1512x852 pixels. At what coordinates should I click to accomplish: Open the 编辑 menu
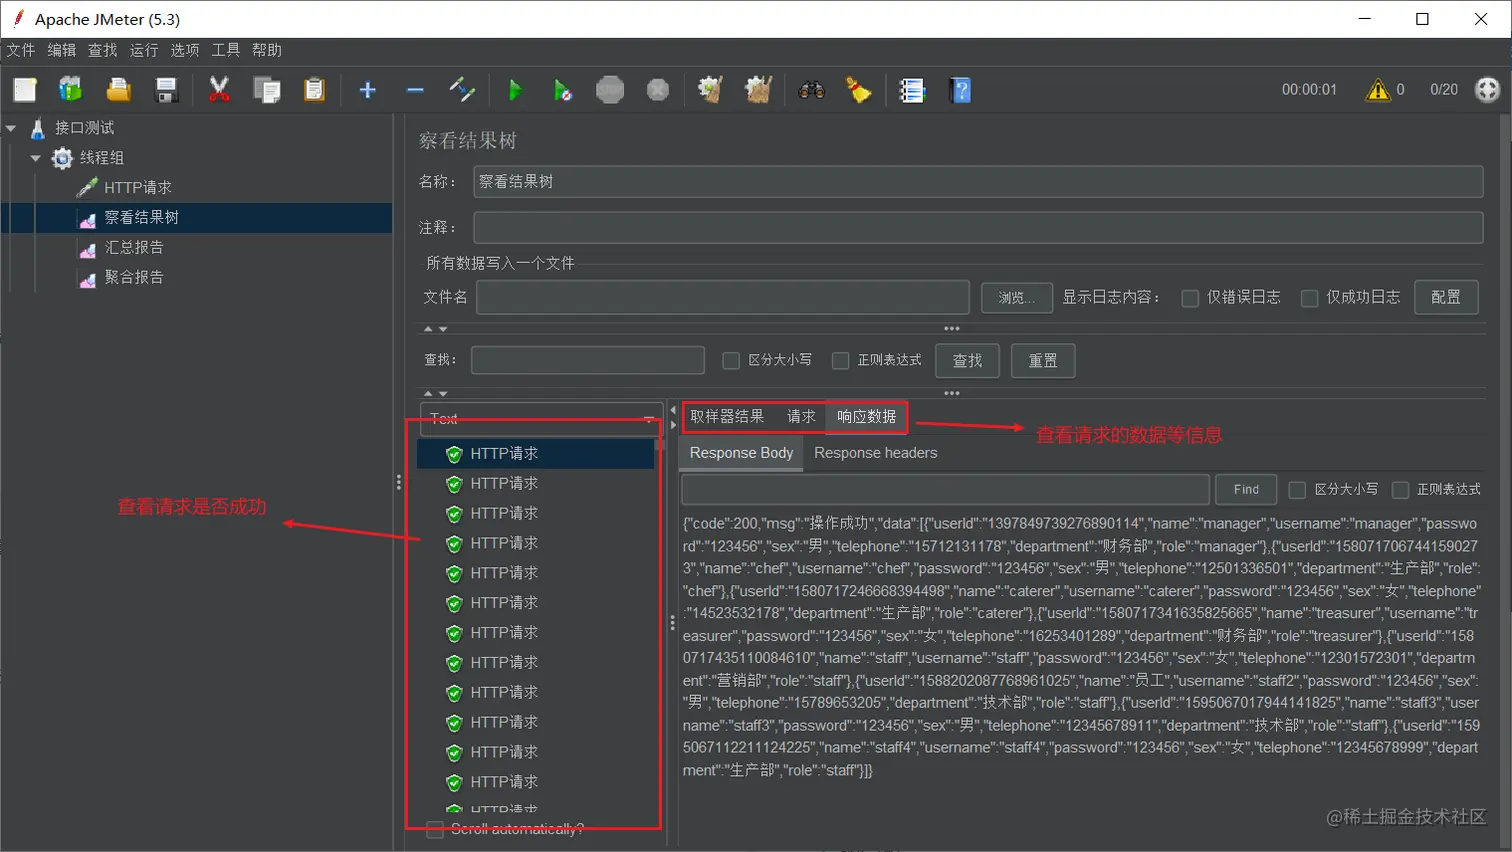[62, 50]
